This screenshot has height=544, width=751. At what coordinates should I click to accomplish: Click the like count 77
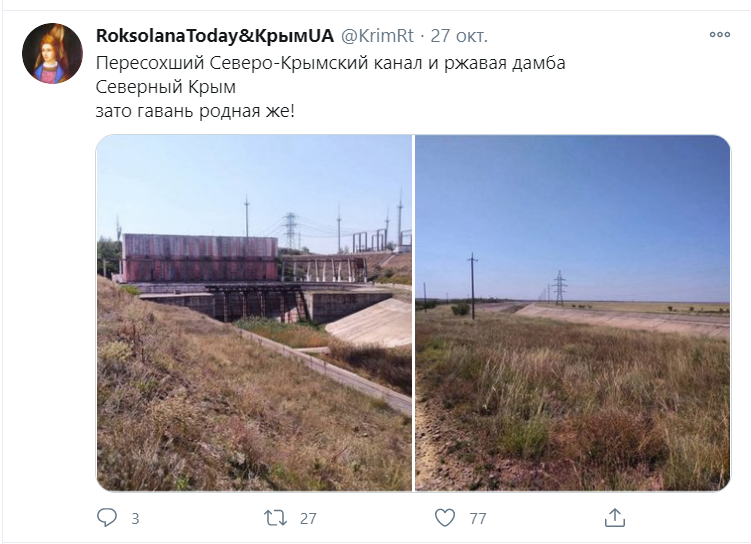pyautogui.click(x=478, y=518)
